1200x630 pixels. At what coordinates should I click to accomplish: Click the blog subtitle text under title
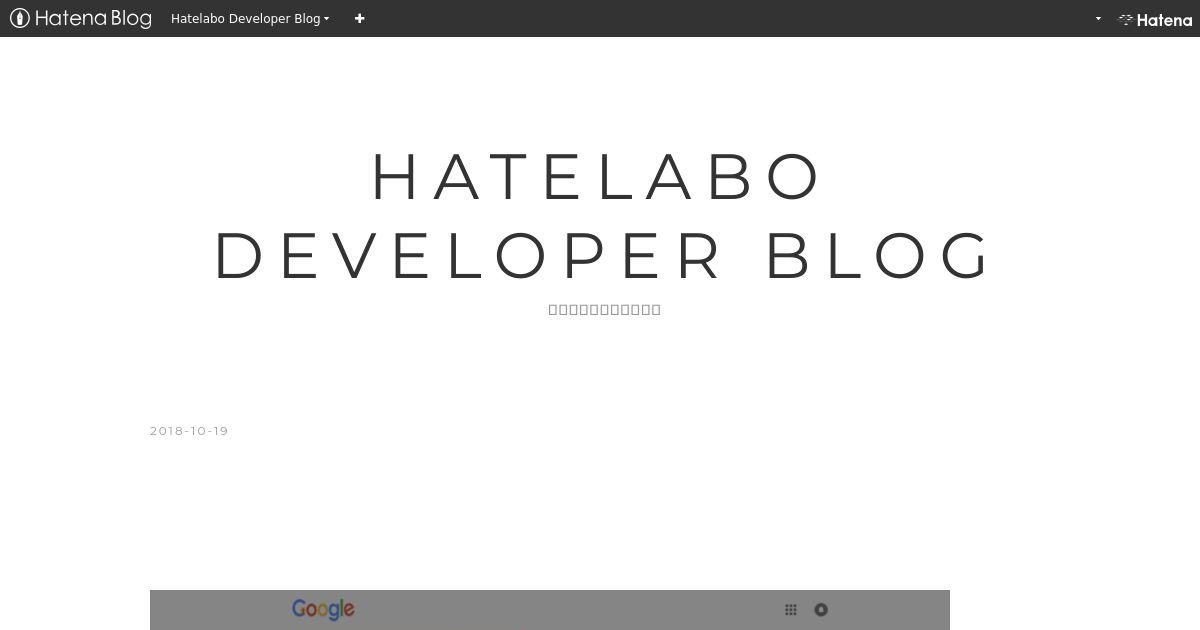pos(605,309)
